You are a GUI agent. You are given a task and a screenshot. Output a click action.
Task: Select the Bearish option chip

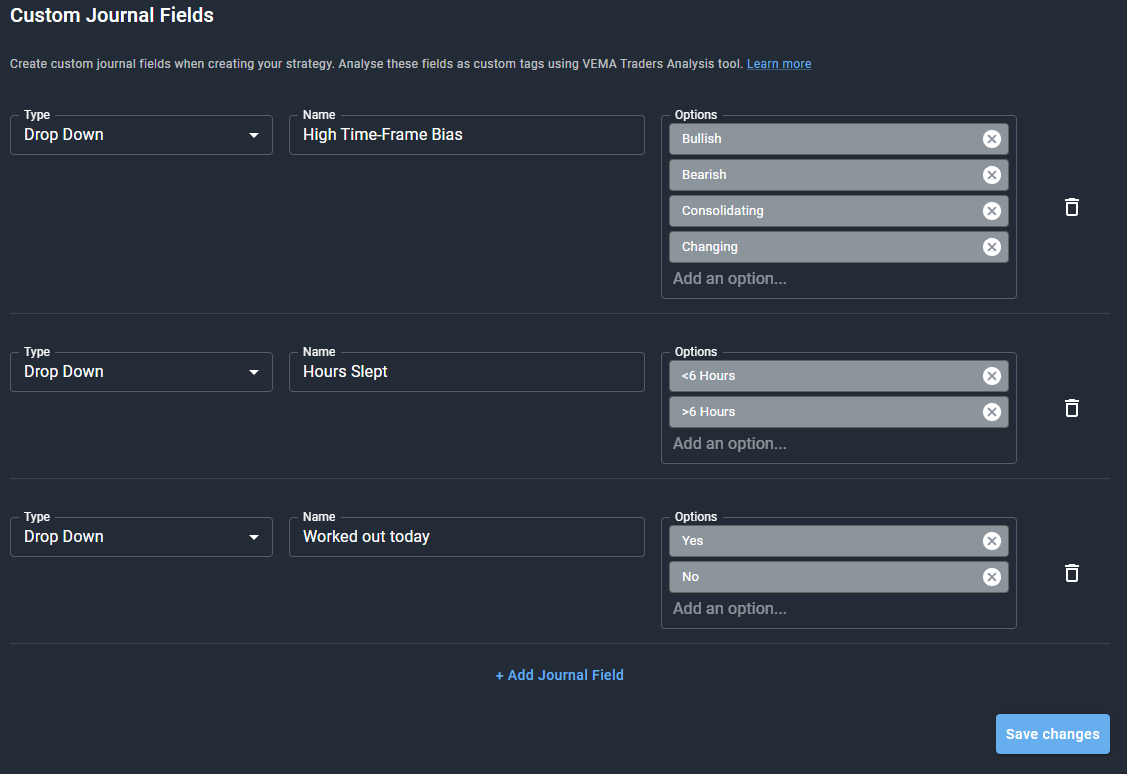[839, 175]
